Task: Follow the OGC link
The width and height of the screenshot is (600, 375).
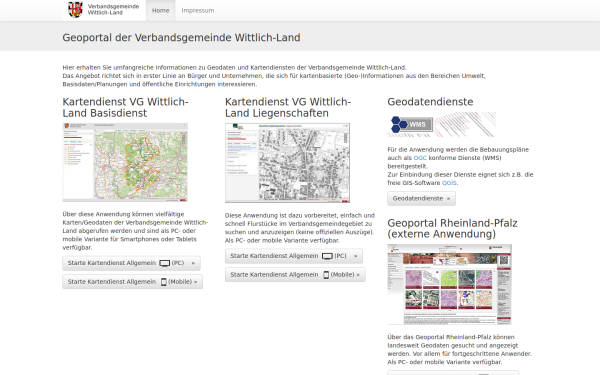Action: [x=420, y=158]
